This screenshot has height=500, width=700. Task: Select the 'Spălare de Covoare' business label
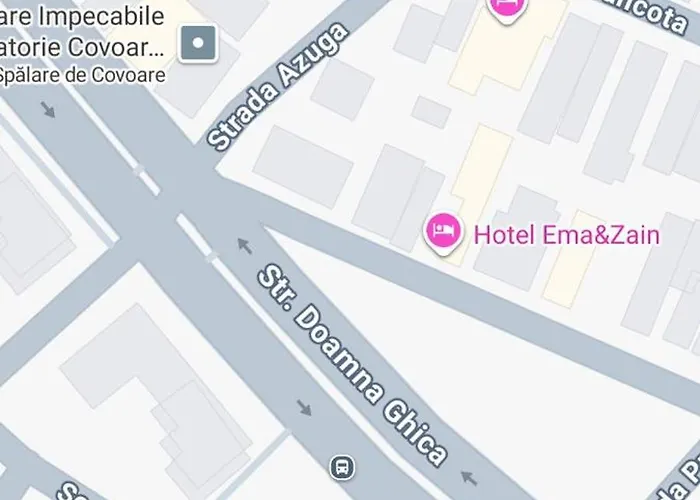[x=82, y=75]
